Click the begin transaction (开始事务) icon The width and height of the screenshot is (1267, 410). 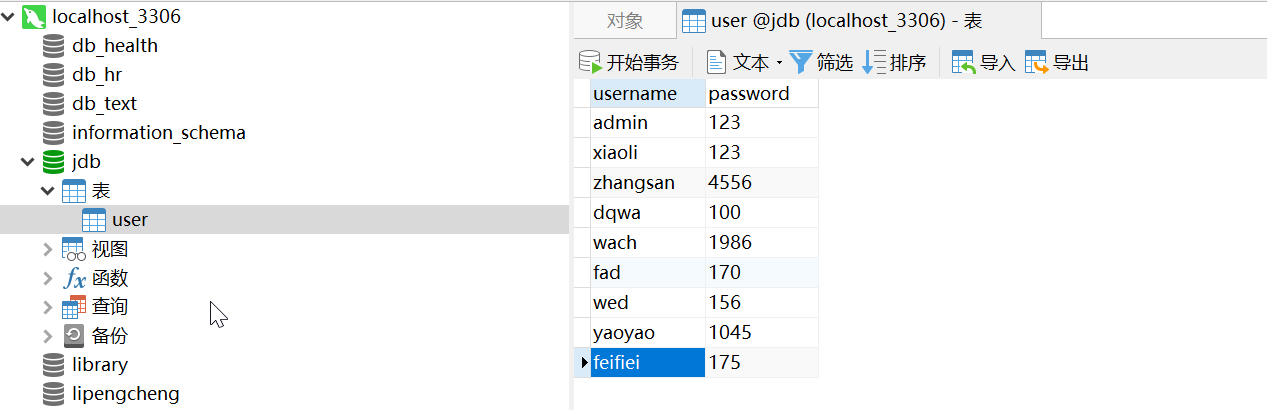click(x=590, y=63)
